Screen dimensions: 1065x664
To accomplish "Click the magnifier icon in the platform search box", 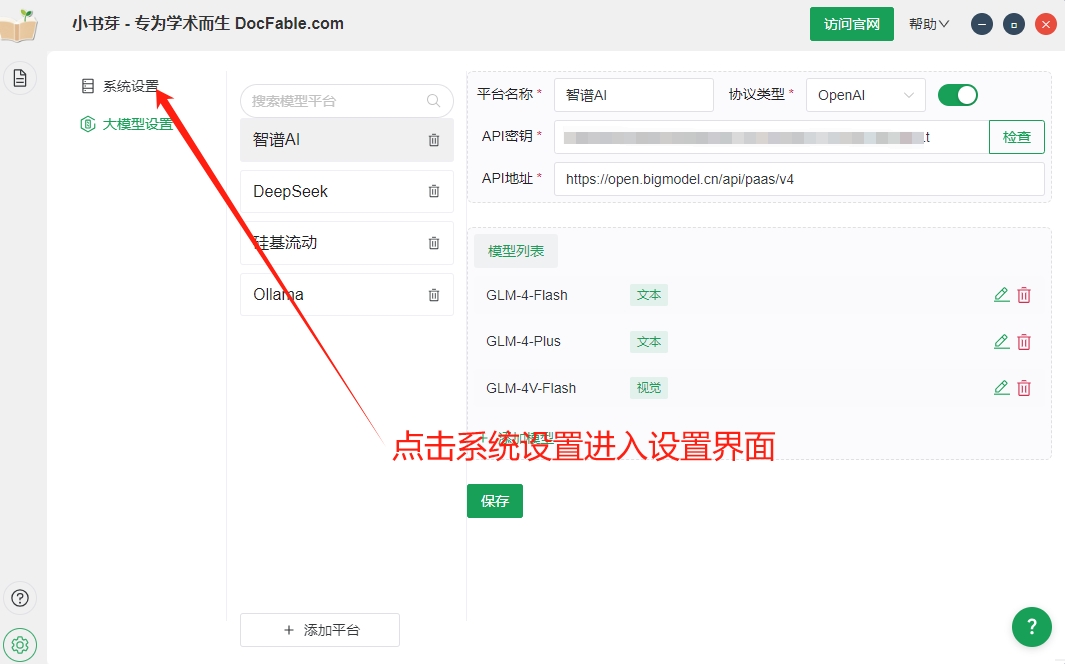I will click(x=433, y=101).
